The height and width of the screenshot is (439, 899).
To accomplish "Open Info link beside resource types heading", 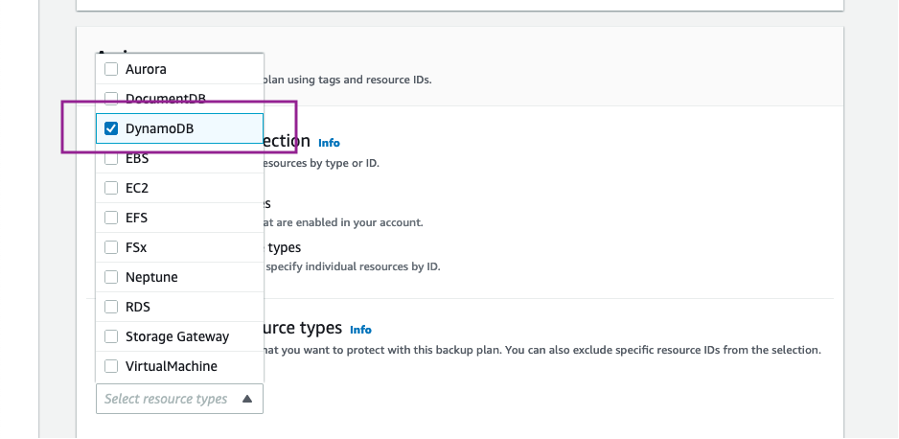I will pyautogui.click(x=361, y=330).
